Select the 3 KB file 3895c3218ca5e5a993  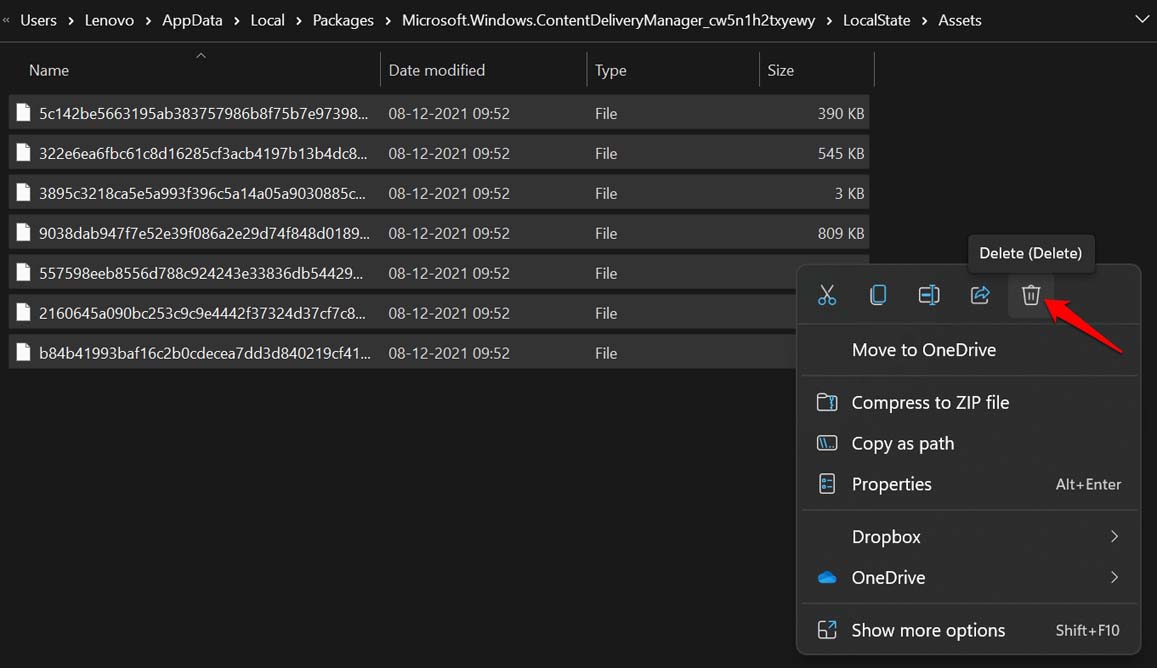203,194
